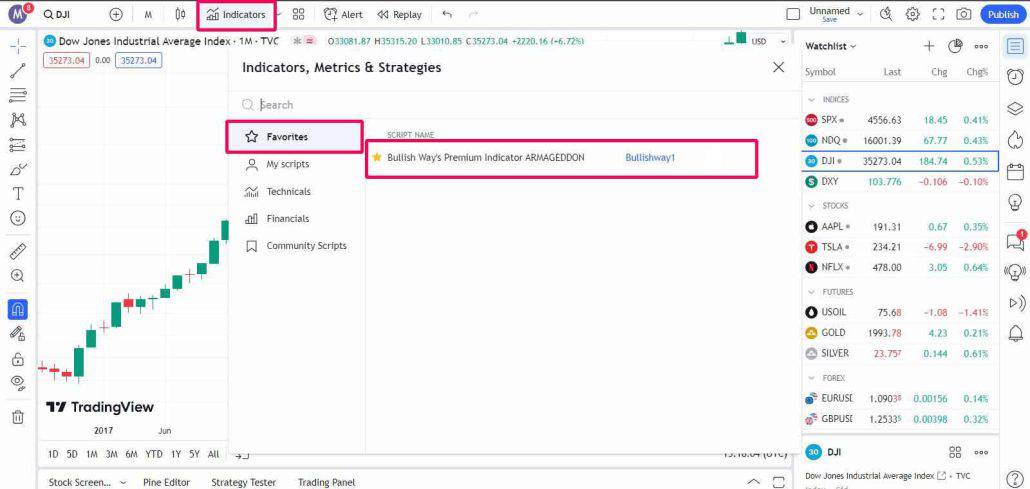
Task: Select TSLA in the watchlist
Action: pos(899,247)
